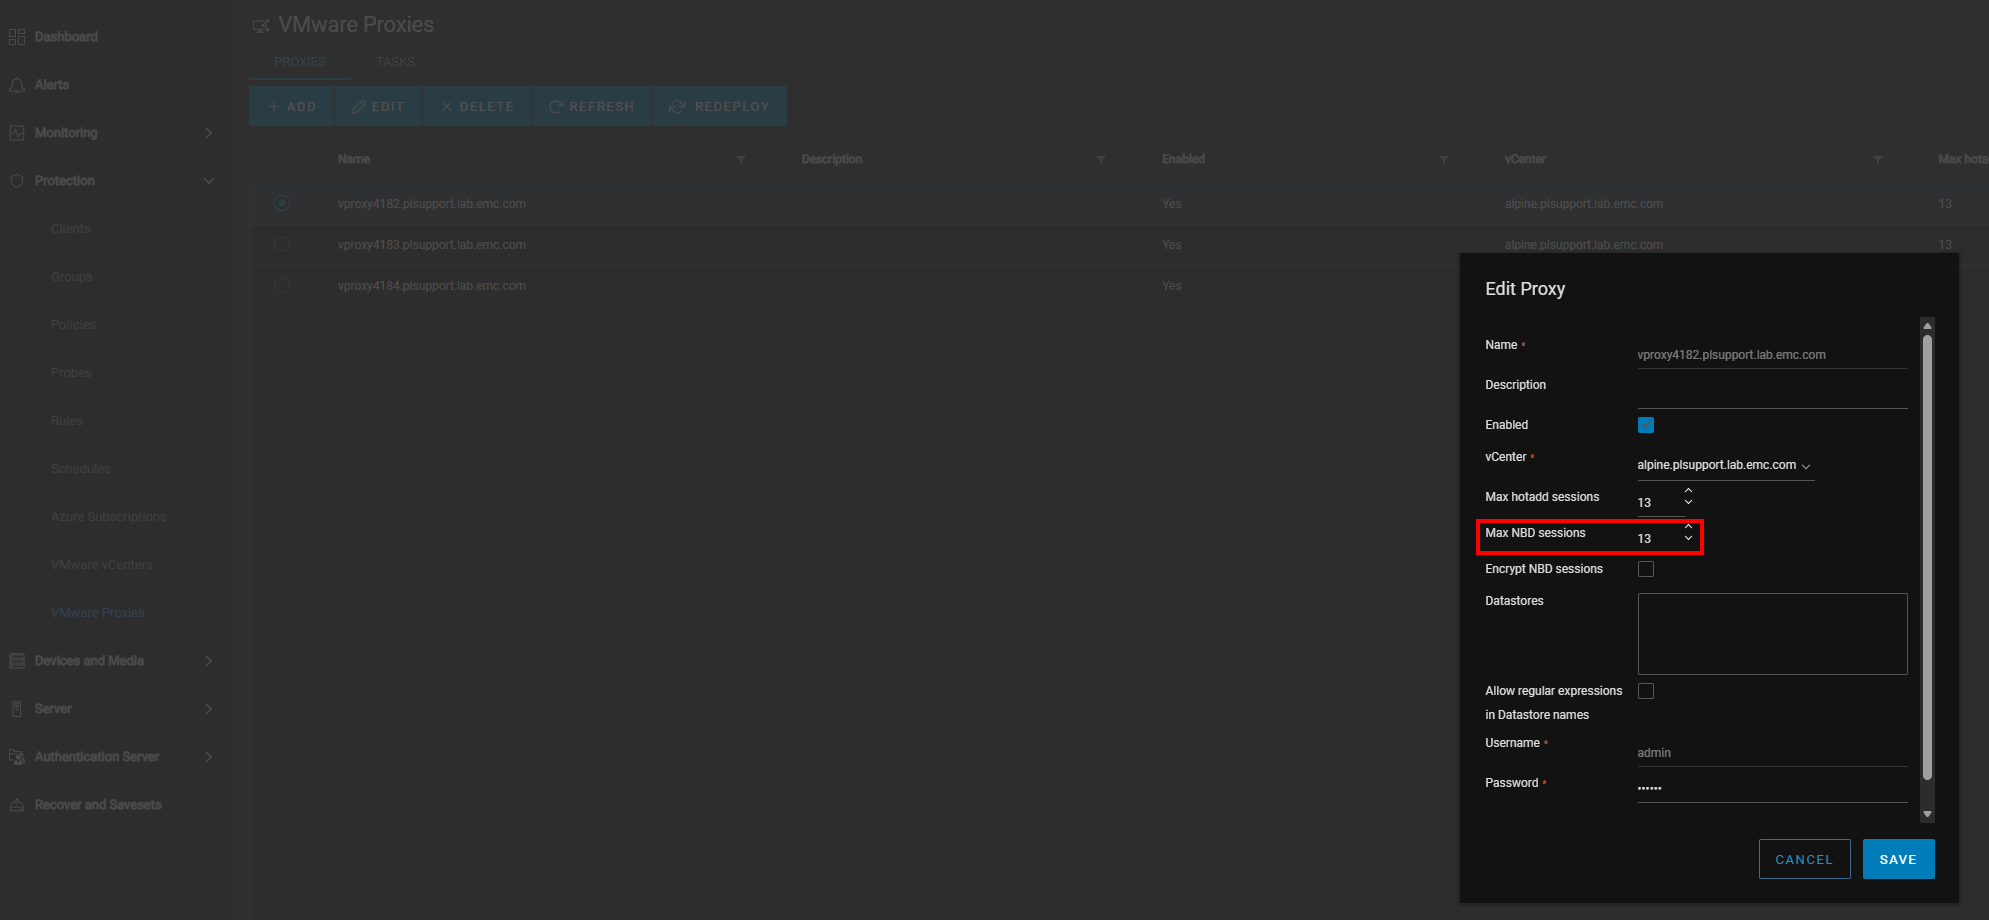This screenshot has width=1989, height=920.
Task: Open the Dashboard icon in sidebar
Action: pyautogui.click(x=17, y=37)
